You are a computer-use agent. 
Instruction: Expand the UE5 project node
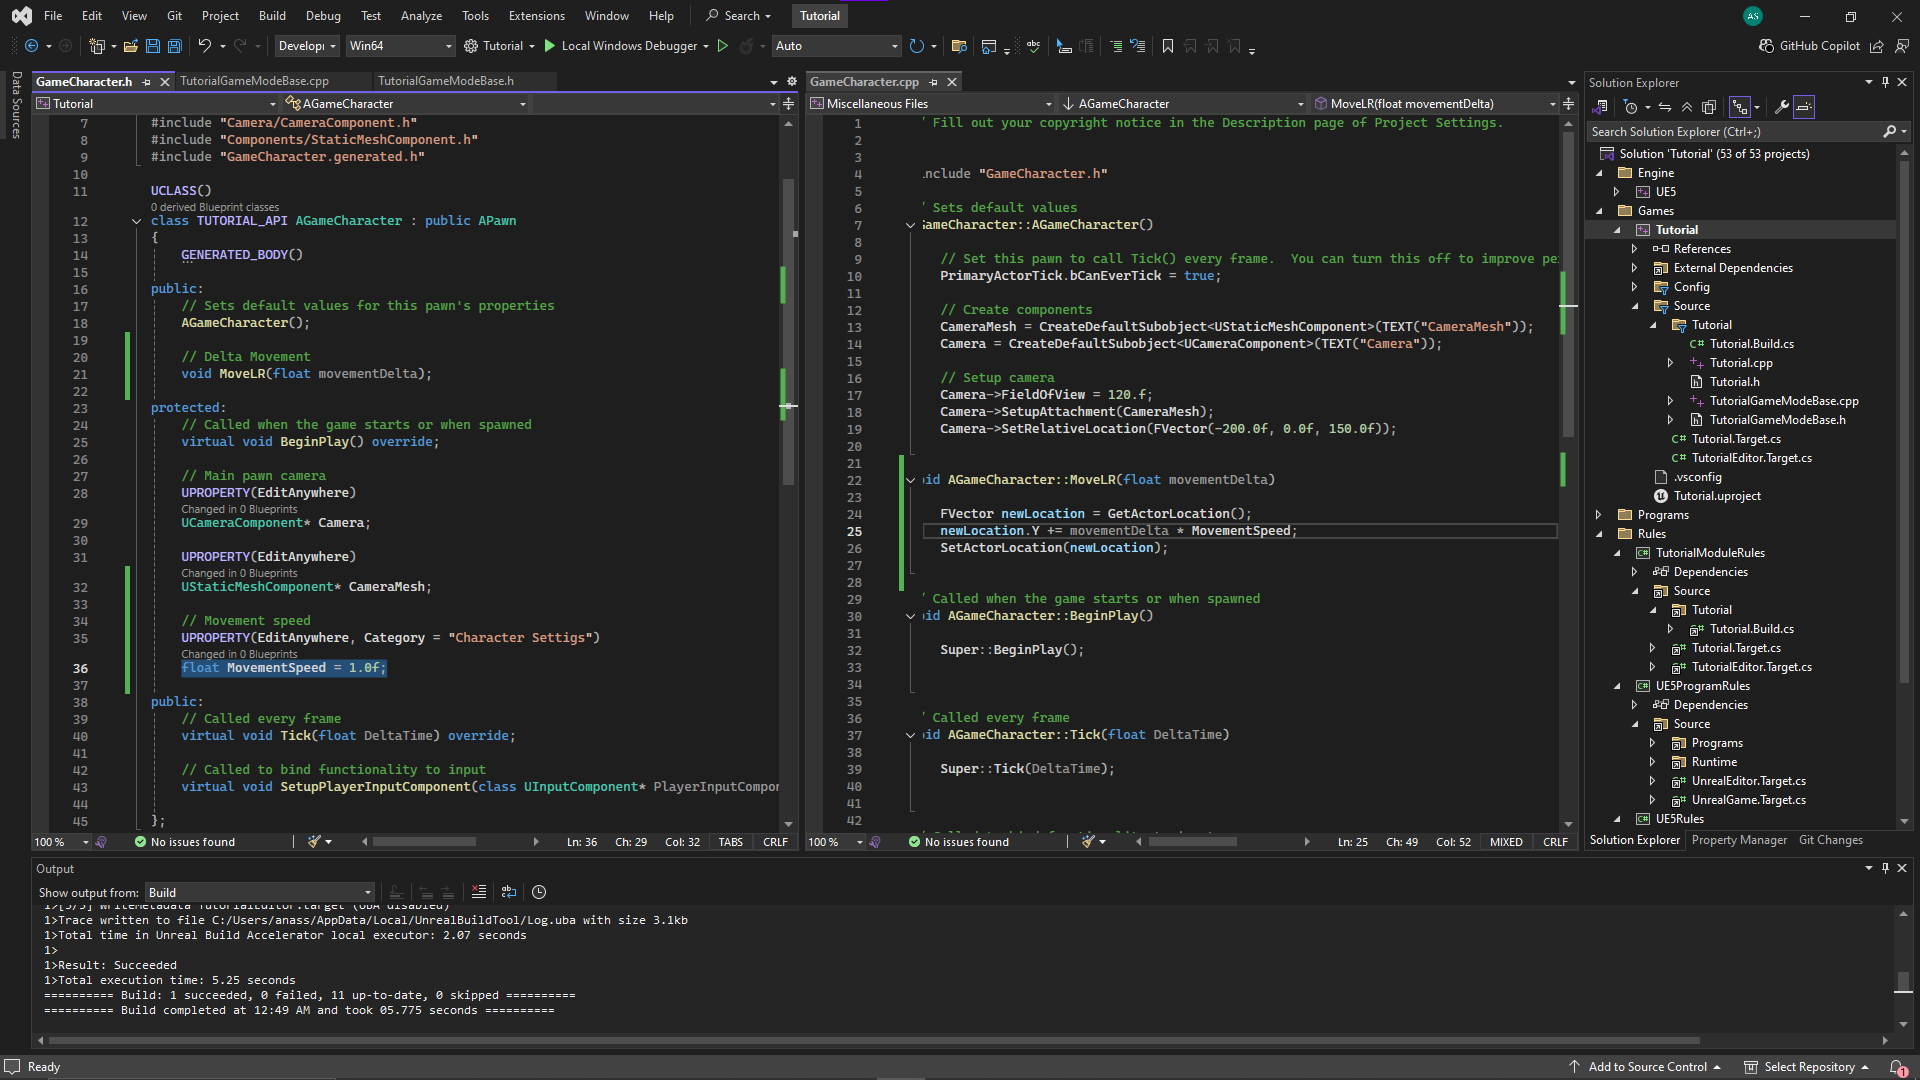1616,192
